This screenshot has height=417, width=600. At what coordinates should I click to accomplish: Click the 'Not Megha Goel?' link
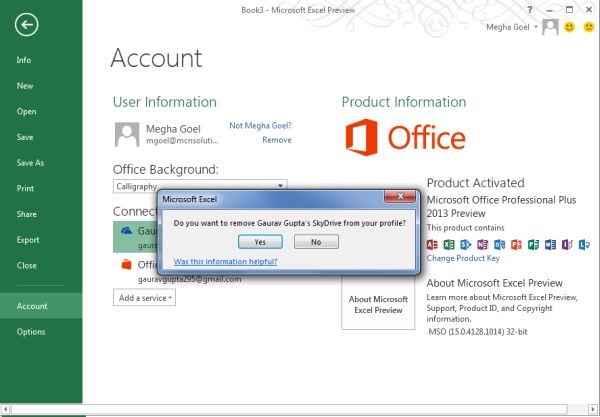point(260,125)
